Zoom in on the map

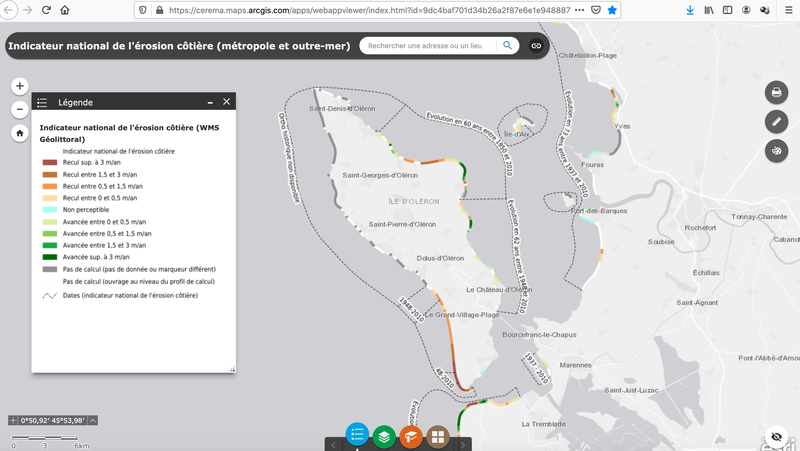pos(20,86)
